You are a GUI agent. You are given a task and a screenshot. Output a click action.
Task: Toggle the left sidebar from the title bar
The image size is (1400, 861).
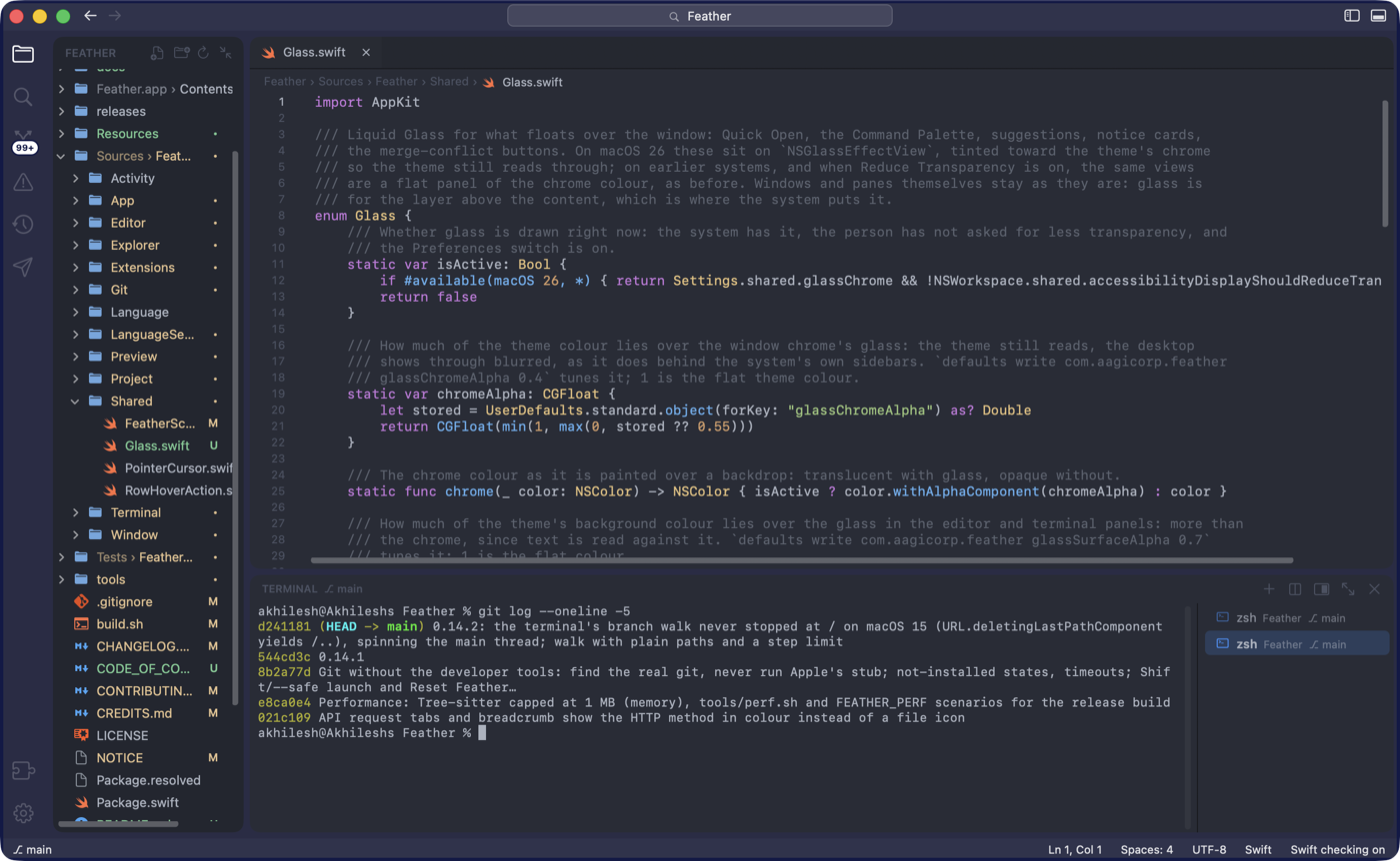click(1352, 16)
